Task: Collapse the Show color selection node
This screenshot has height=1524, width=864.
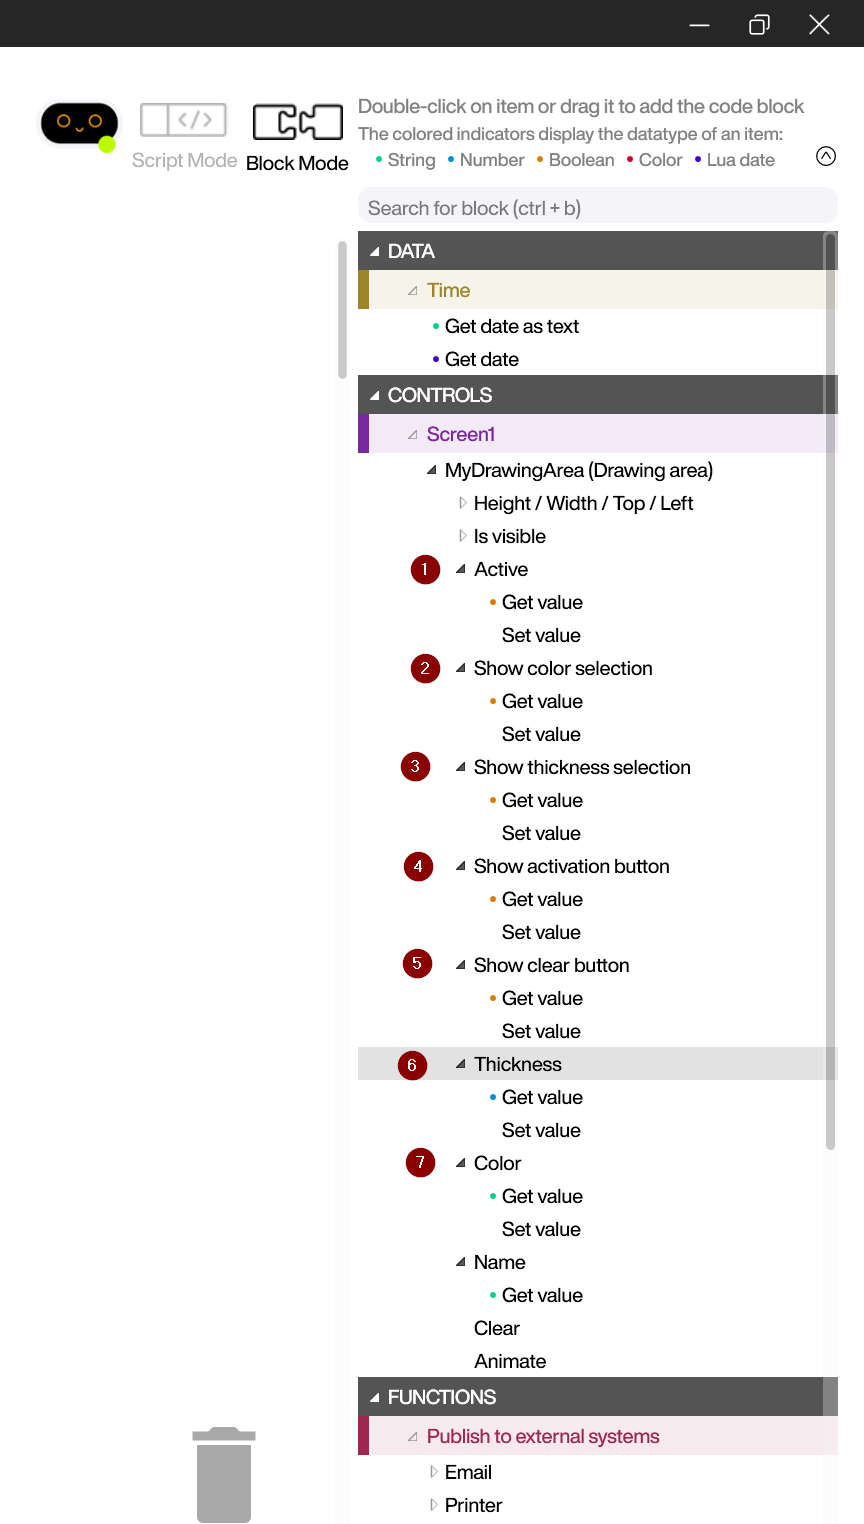Action: (461, 668)
